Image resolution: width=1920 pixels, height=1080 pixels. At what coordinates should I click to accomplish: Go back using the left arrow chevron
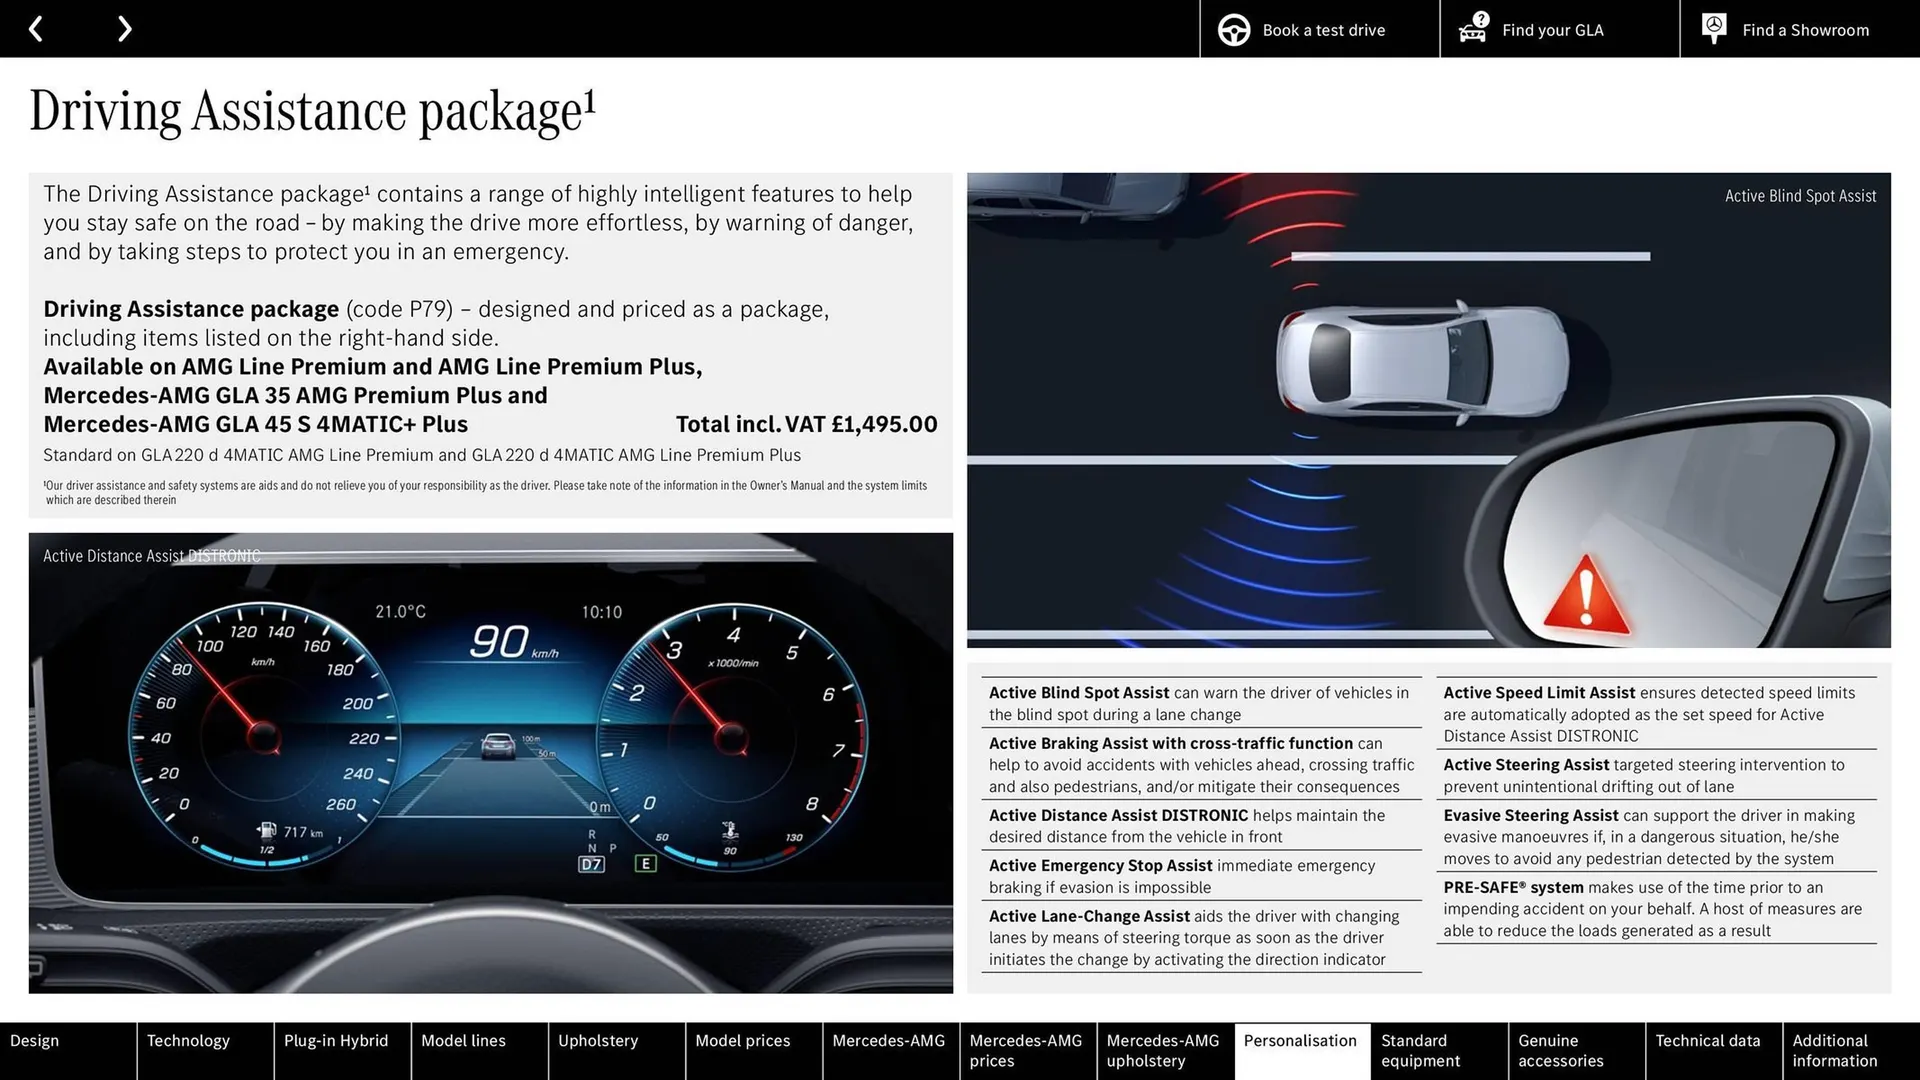point(36,28)
